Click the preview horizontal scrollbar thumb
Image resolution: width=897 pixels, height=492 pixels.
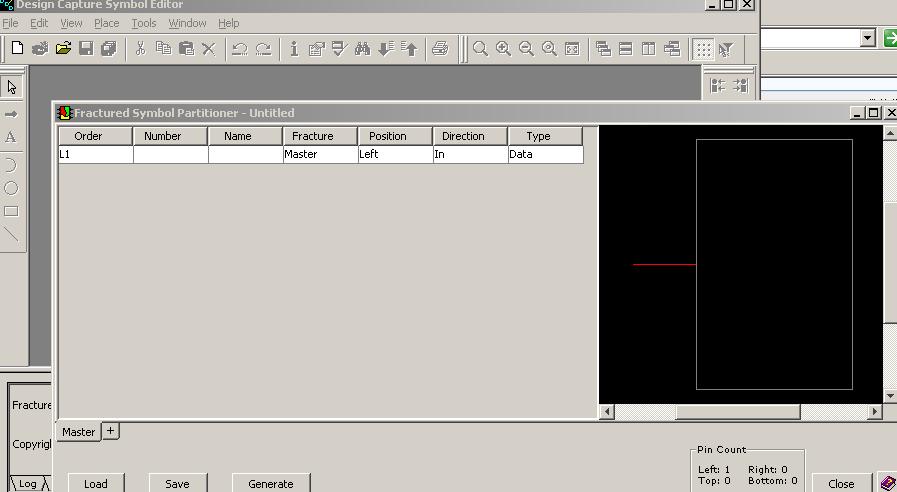tap(738, 411)
